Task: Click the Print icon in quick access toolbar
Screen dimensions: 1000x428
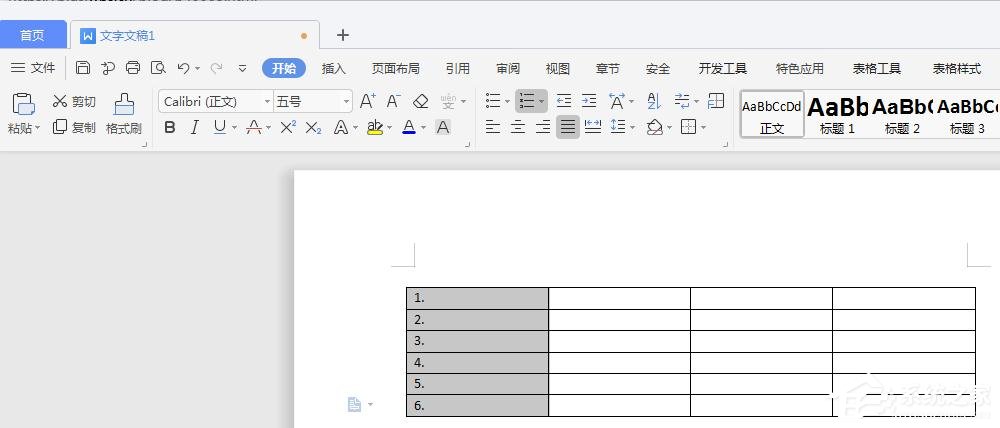Action: pyautogui.click(x=133, y=68)
